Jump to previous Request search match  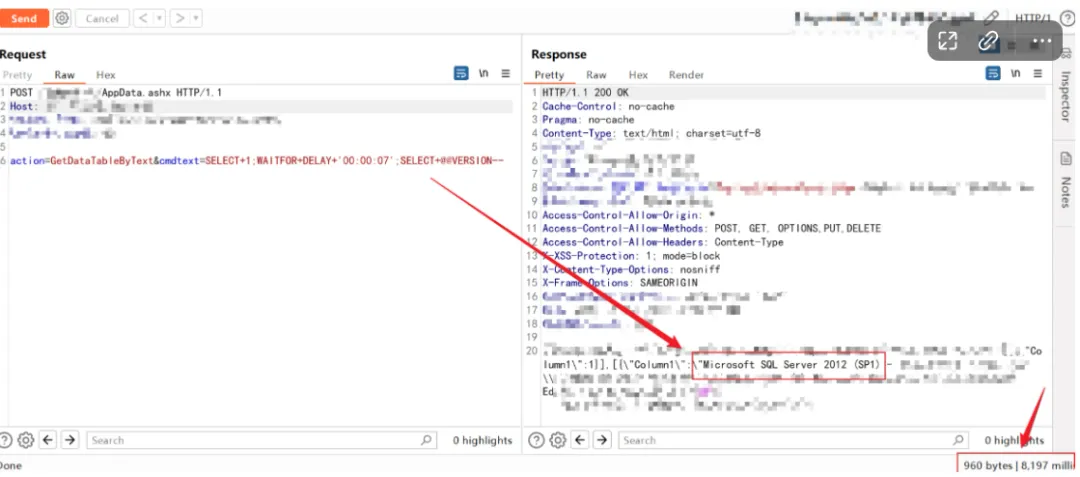tap(48, 440)
